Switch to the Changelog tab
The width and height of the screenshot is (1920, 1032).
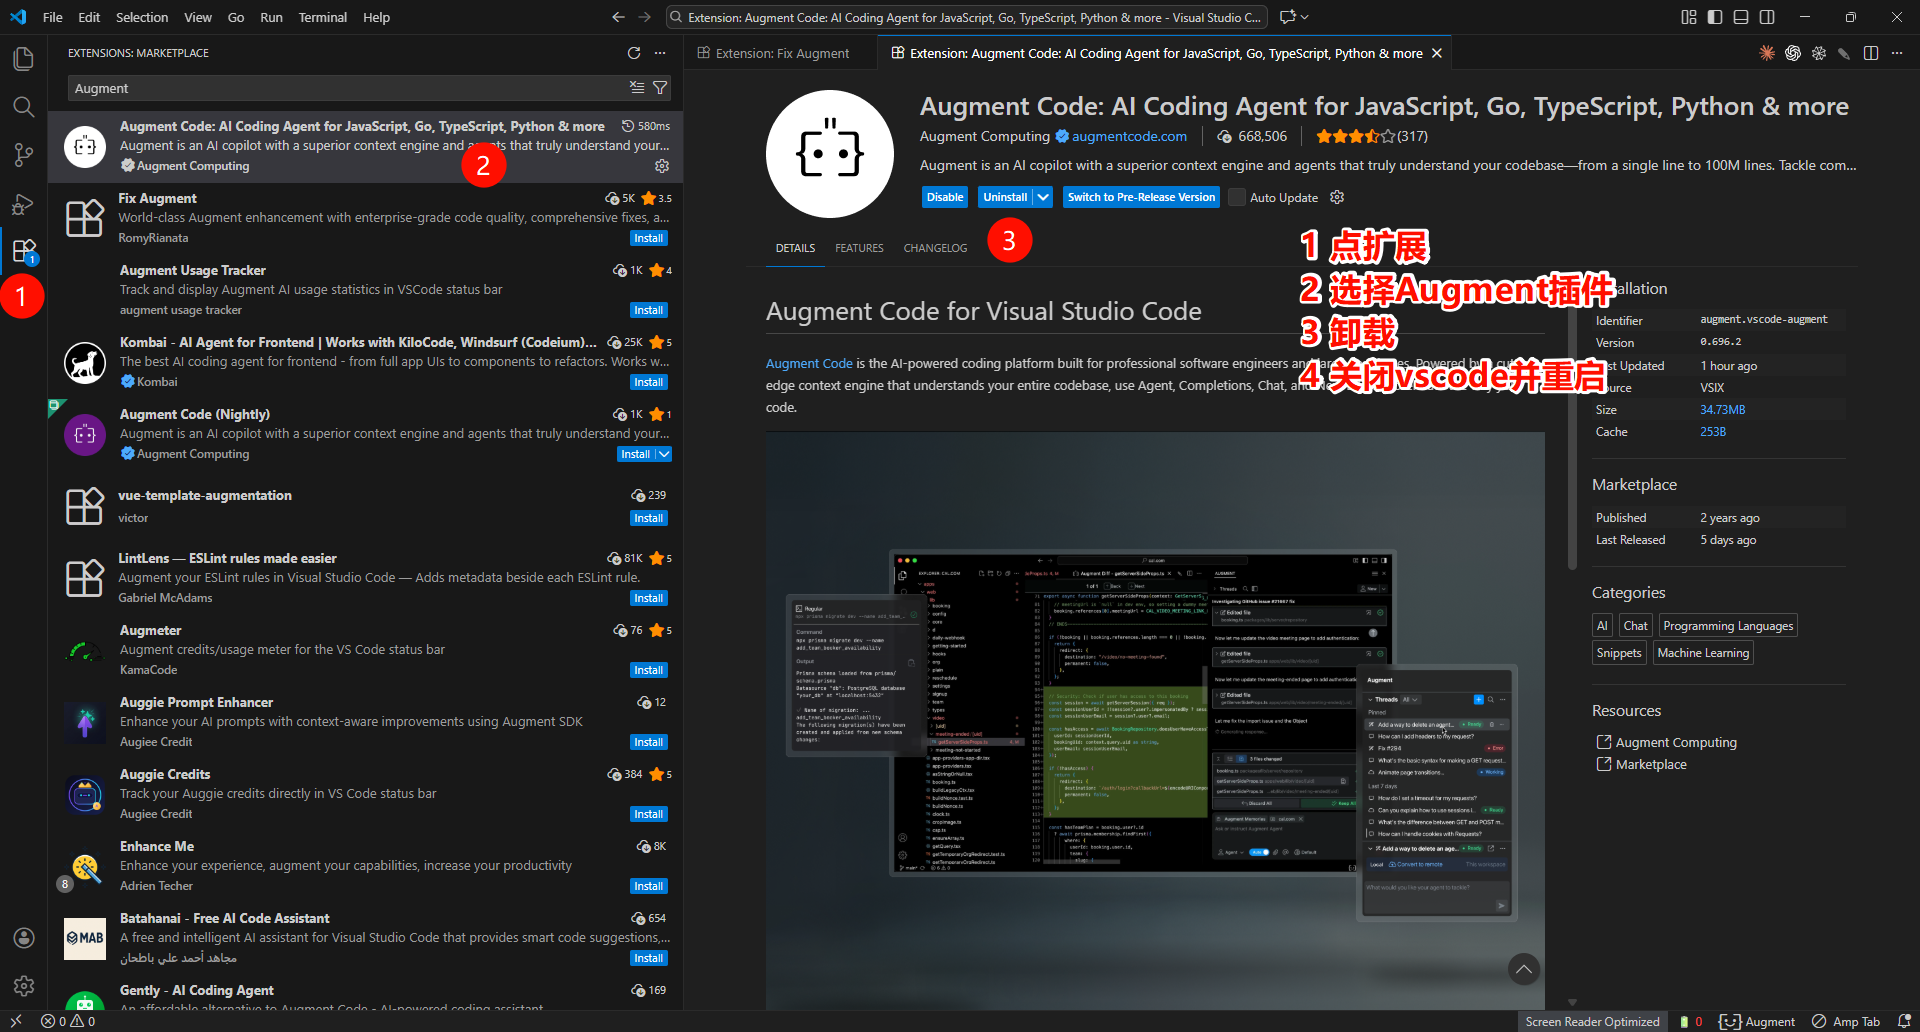click(935, 248)
